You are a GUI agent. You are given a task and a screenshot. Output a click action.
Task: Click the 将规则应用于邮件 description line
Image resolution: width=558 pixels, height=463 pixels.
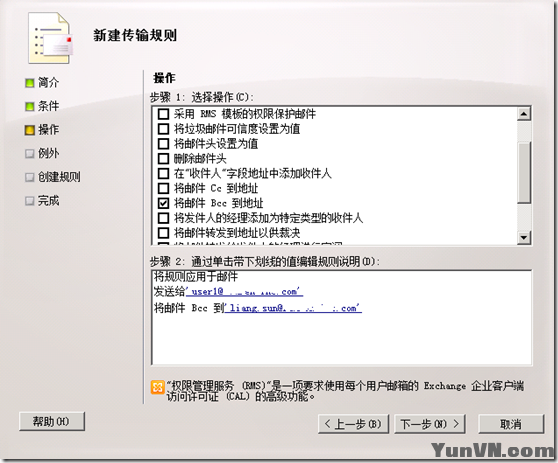196,277
